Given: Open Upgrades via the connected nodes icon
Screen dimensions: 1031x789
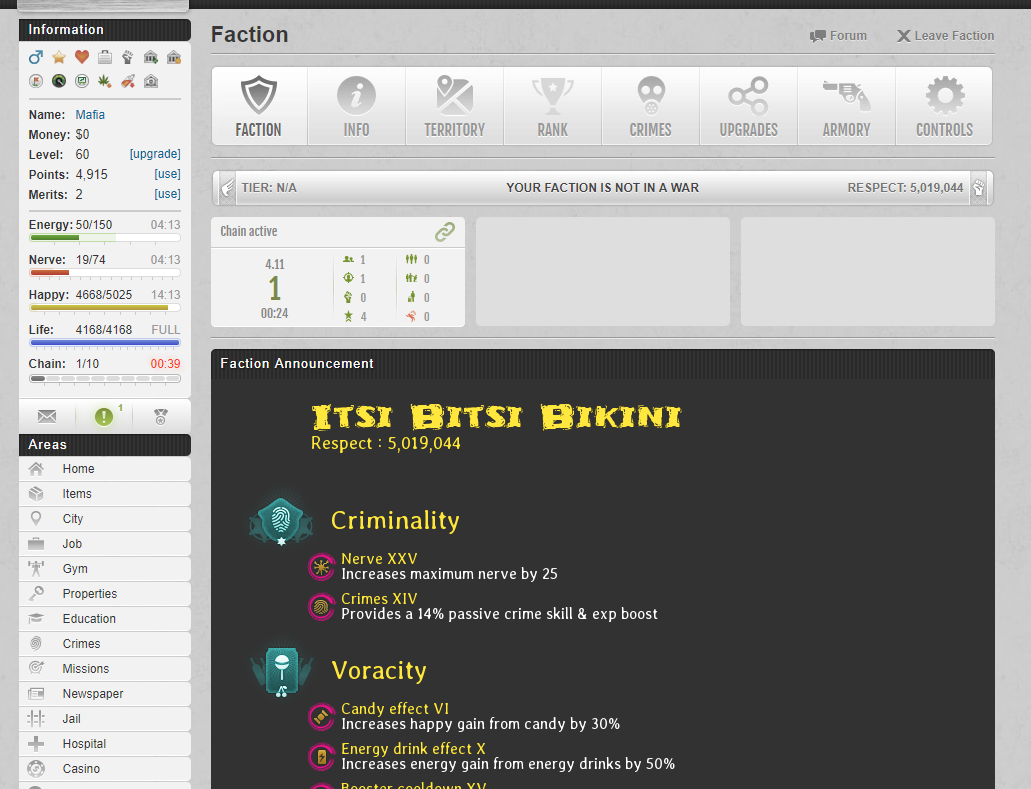Looking at the screenshot, I should click(748, 97).
